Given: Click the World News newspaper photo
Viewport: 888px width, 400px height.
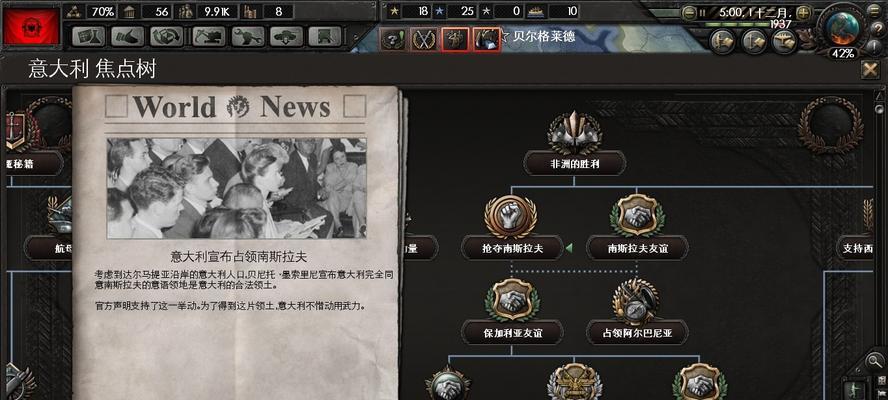Looking at the screenshot, I should coord(237,188).
